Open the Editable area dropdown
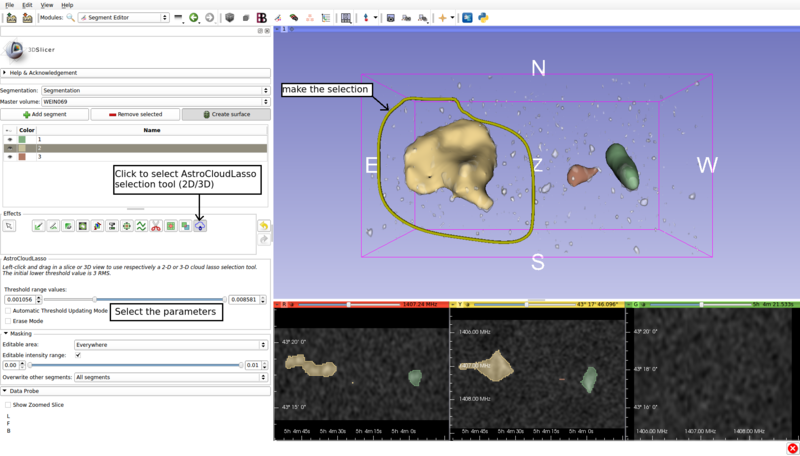The image size is (800, 456). pos(170,345)
